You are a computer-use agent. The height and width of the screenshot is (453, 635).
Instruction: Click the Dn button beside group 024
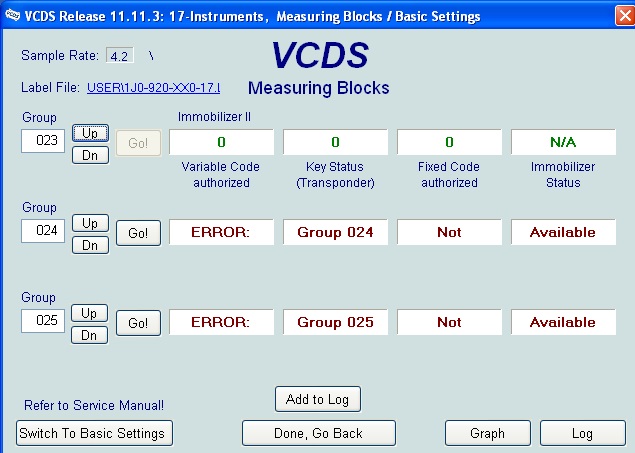click(x=90, y=245)
